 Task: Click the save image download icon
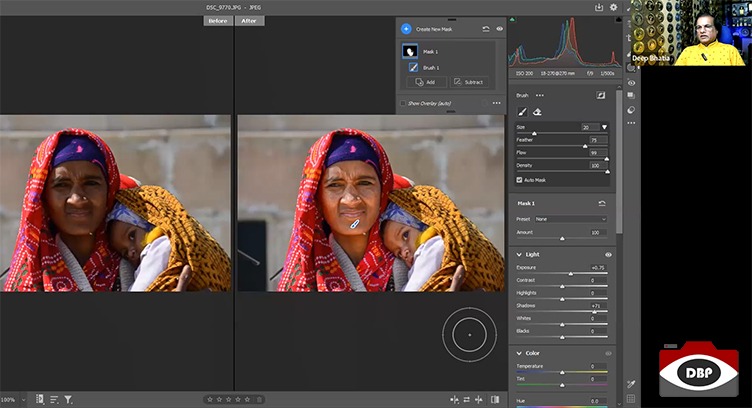(x=598, y=7)
